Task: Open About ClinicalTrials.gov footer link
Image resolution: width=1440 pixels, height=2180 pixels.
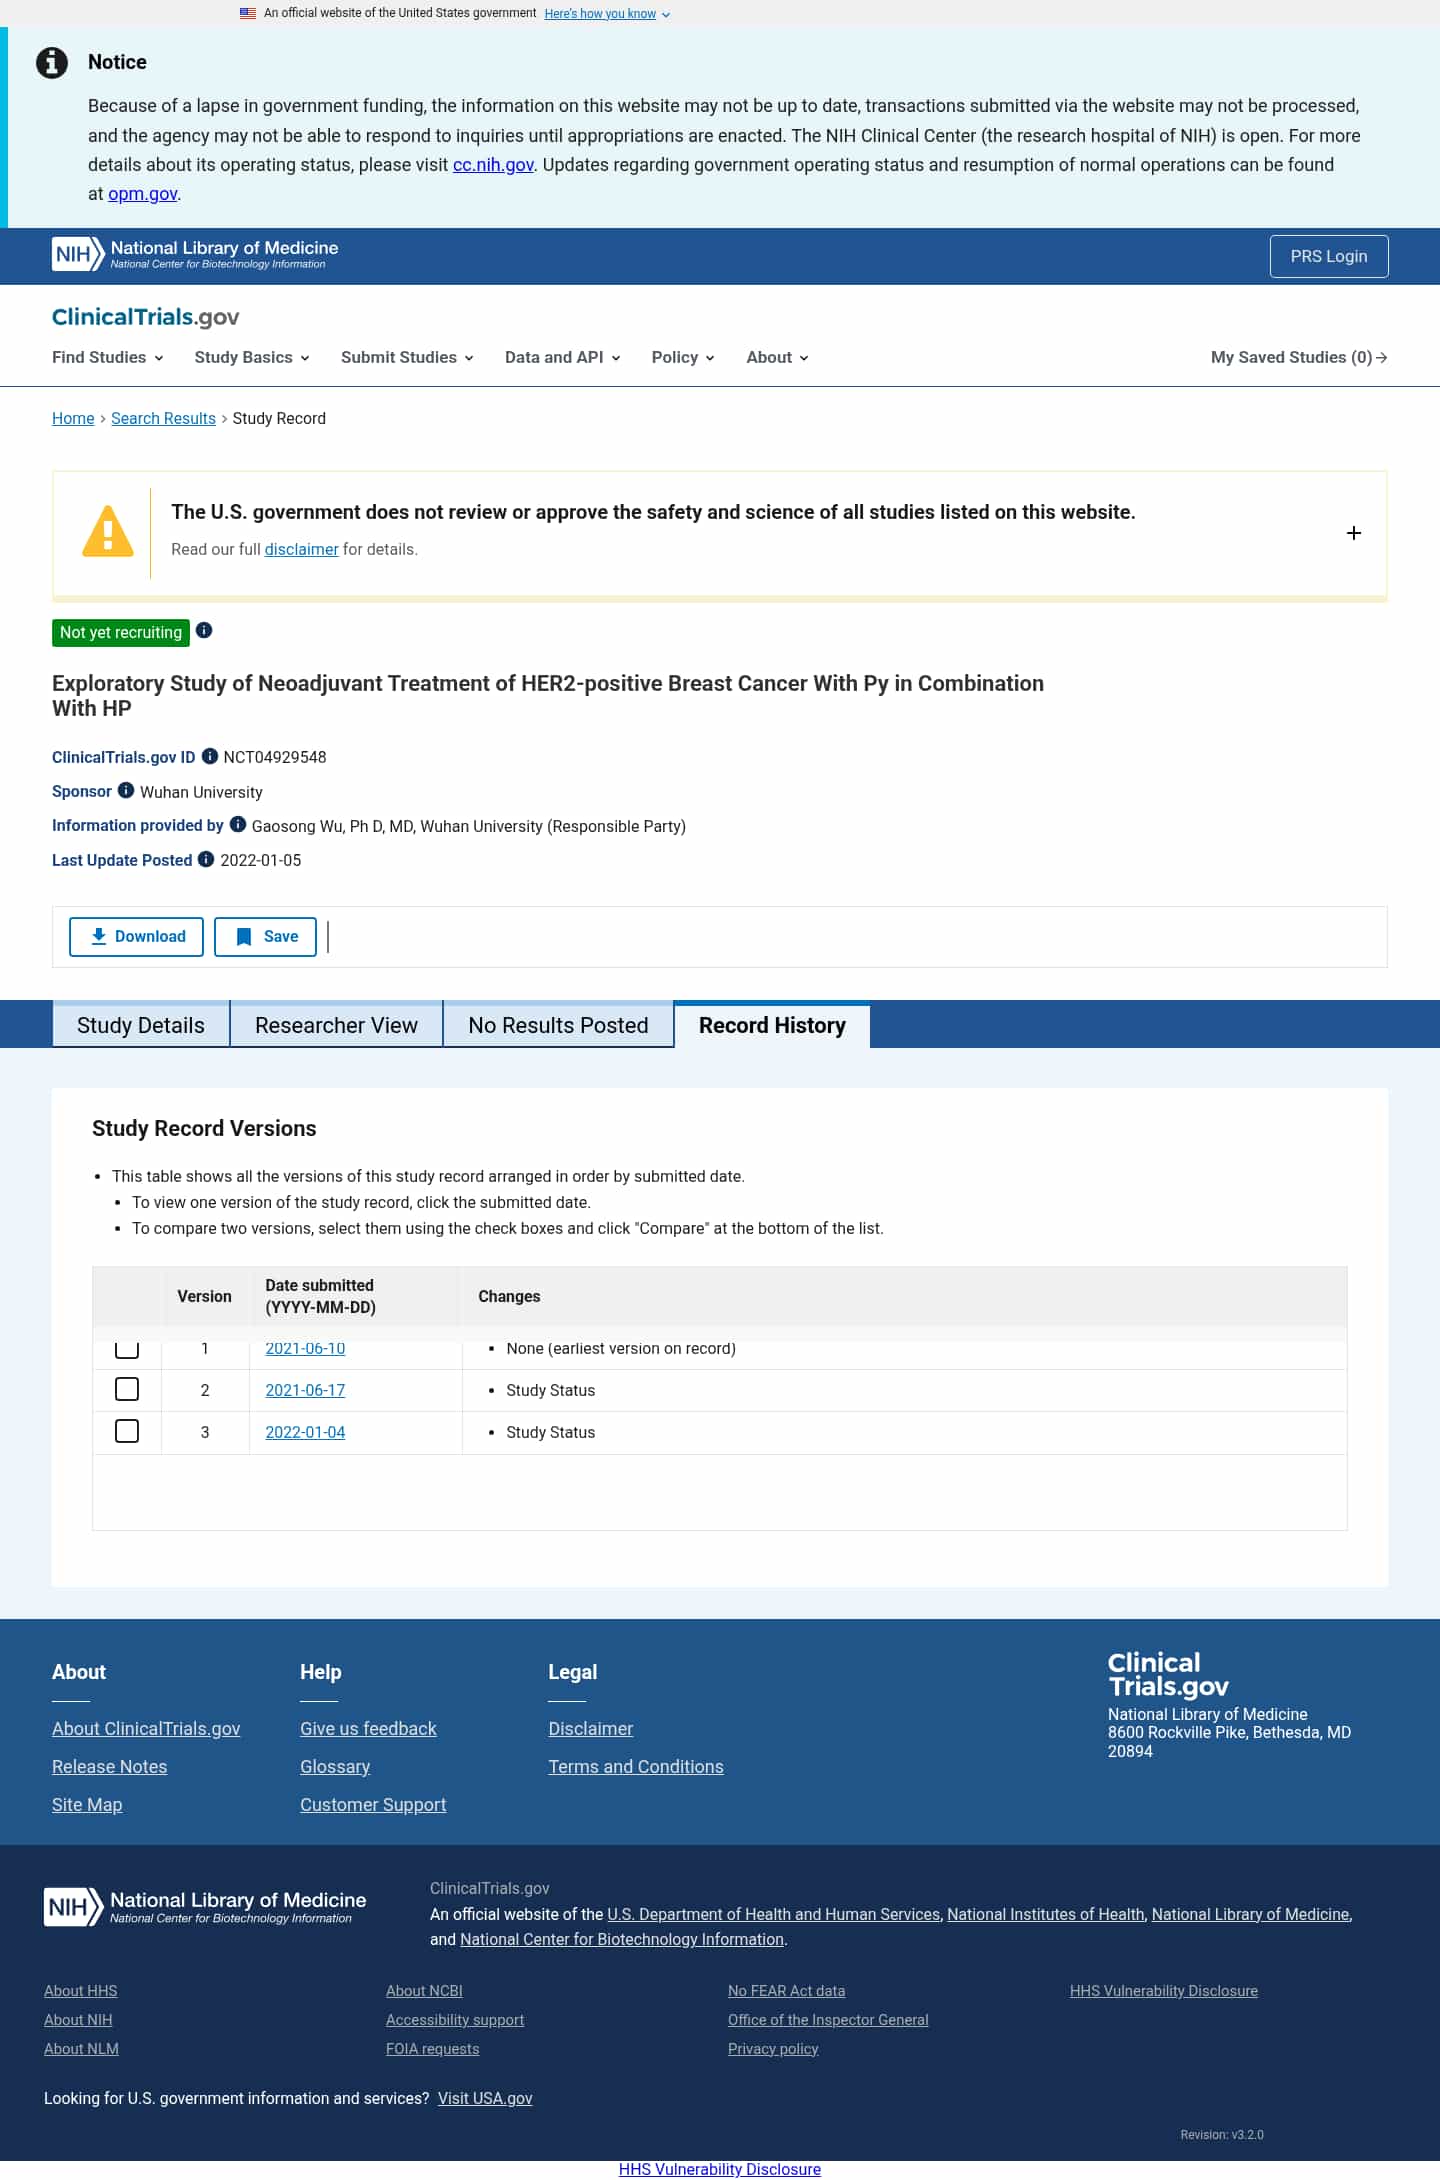Action: 146,1729
